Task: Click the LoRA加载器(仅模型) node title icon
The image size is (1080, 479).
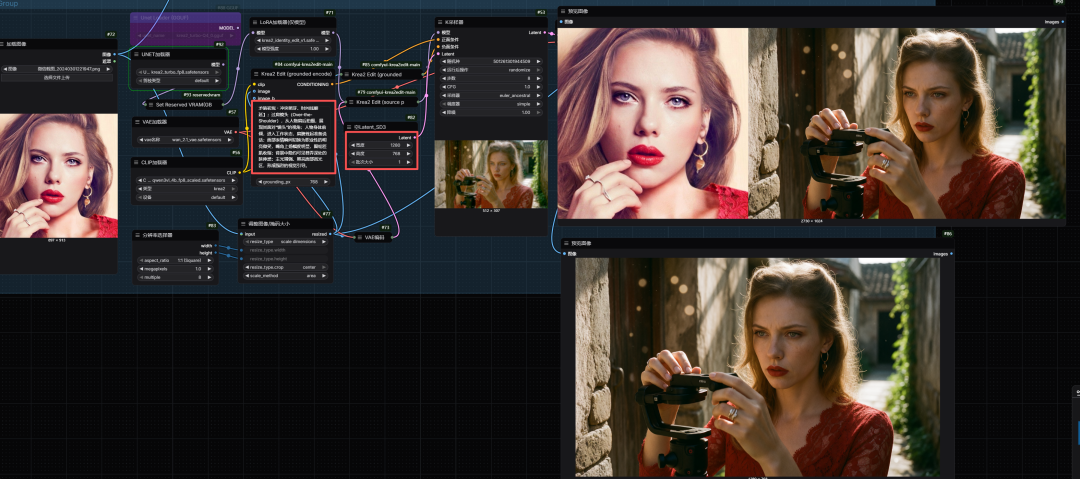Action: point(255,22)
